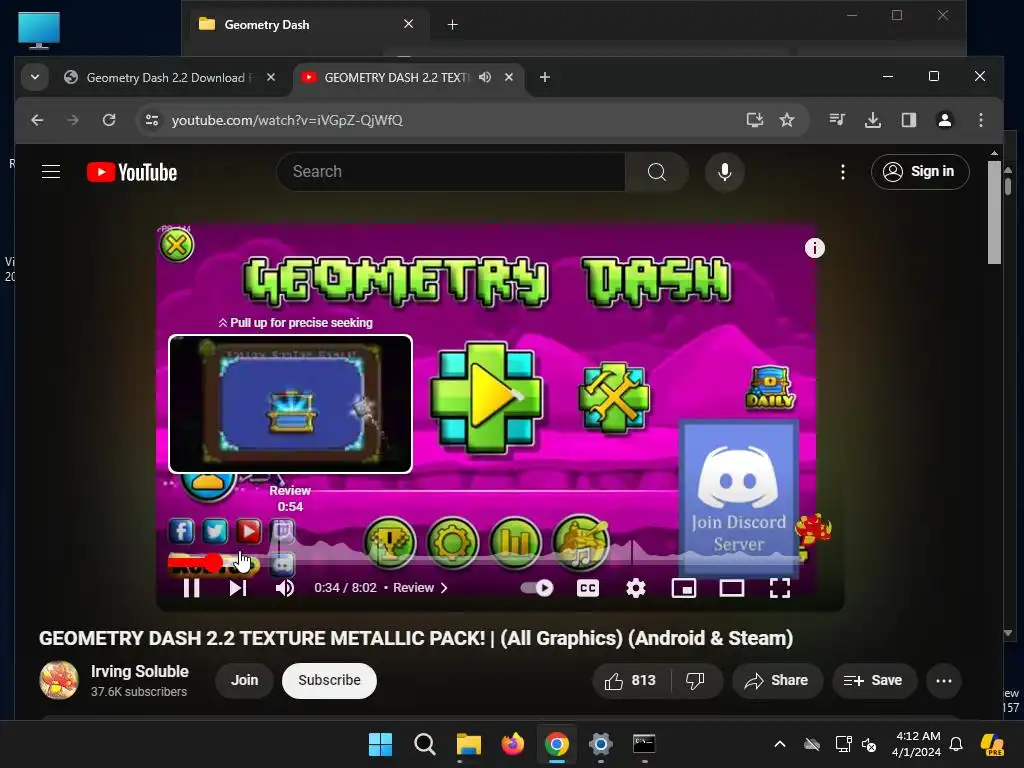Viewport: 1024px width, 768px height.
Task: Click the Sign in button
Action: (x=920, y=172)
